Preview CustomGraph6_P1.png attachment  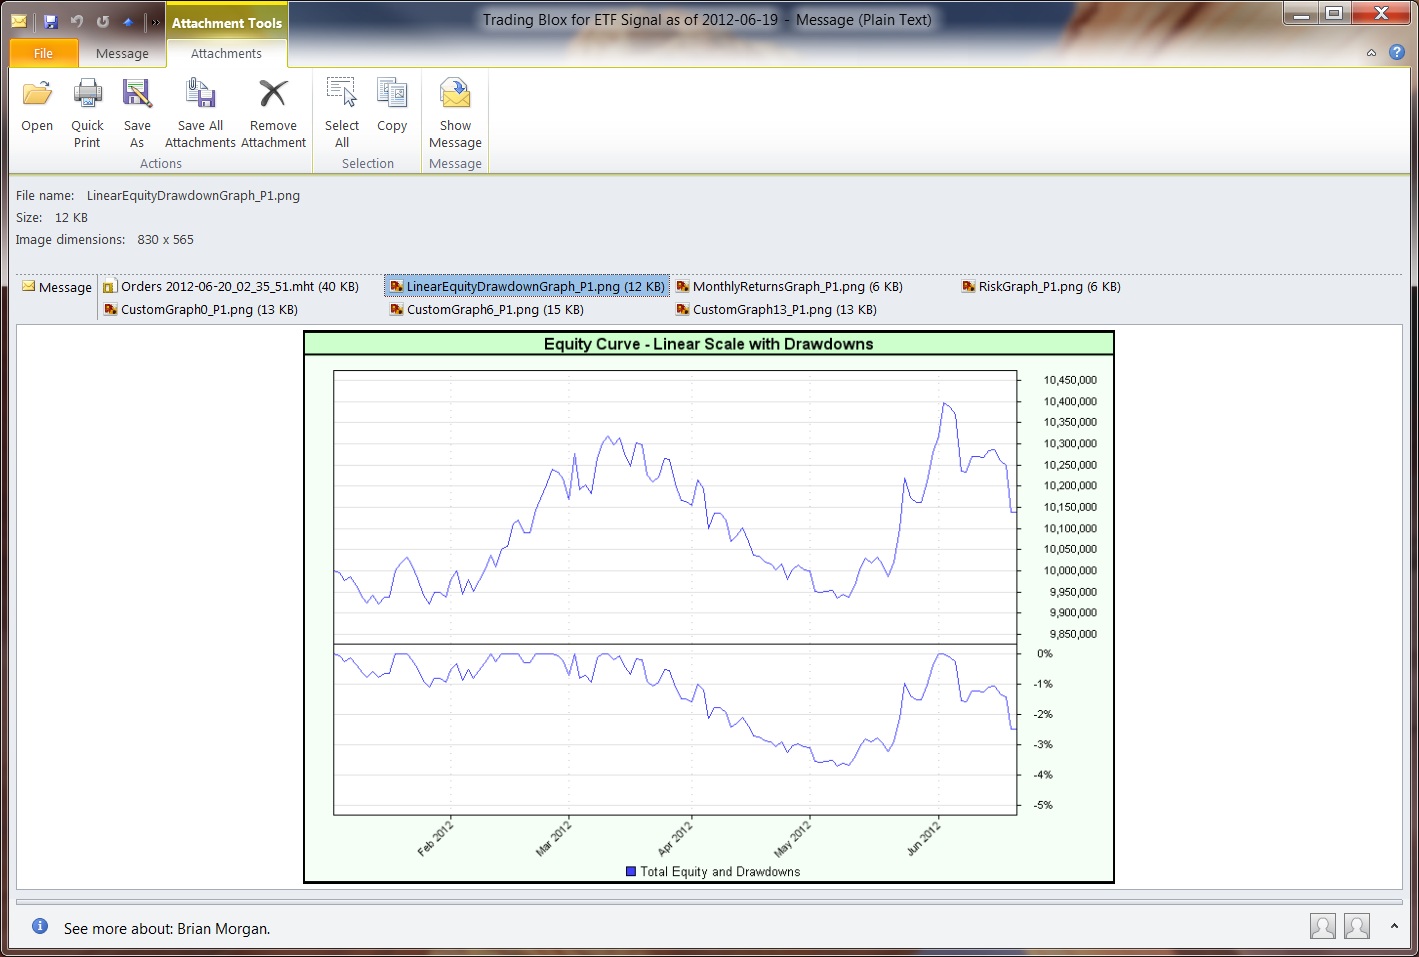487,309
